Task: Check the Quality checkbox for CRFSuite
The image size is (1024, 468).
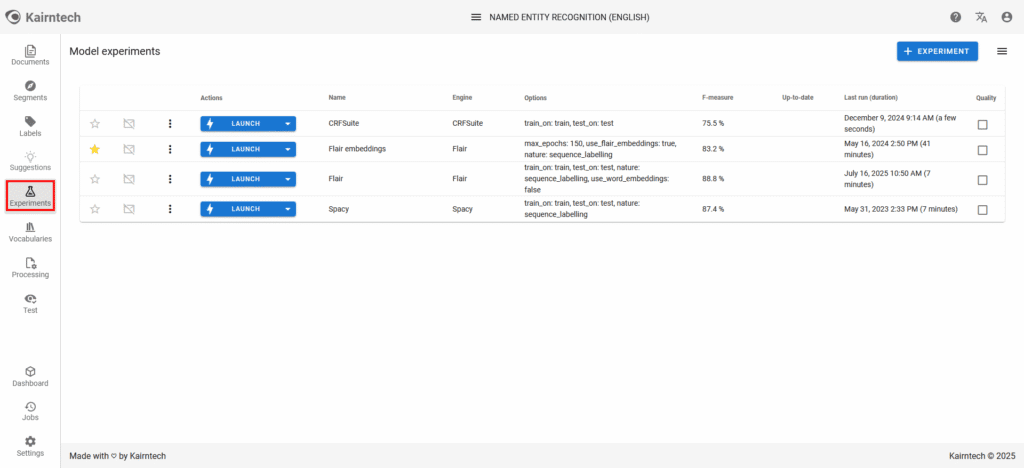Action: point(982,124)
